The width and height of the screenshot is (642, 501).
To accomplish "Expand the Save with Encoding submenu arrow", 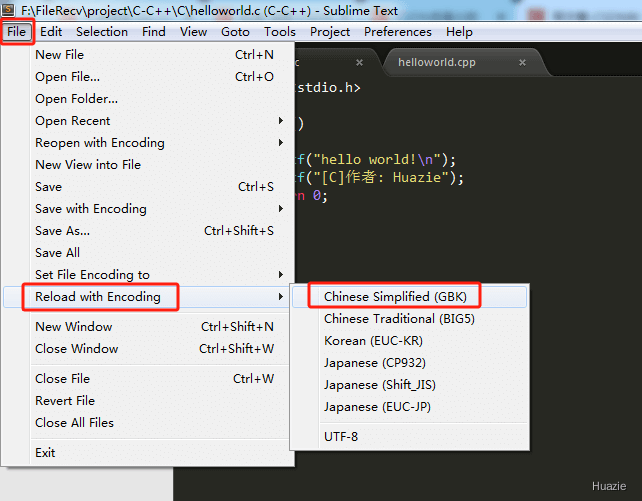I will tap(280, 209).
